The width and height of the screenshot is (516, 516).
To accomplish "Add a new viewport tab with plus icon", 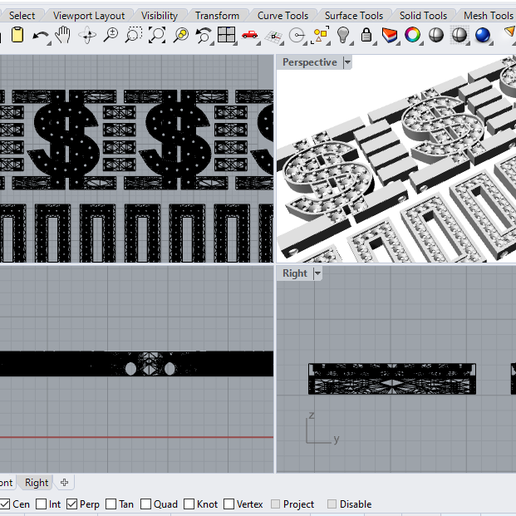I will (64, 482).
